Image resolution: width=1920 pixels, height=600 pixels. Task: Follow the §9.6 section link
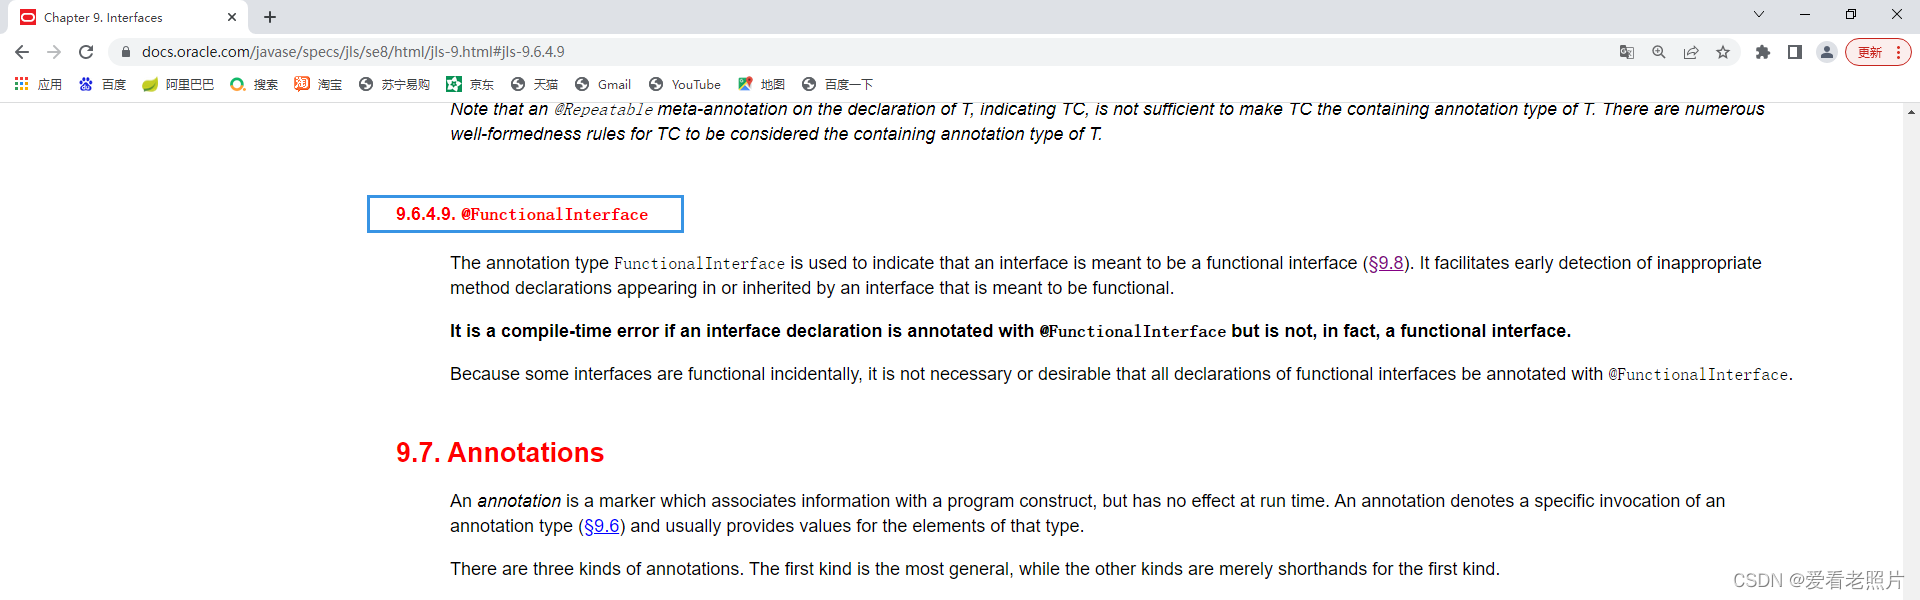point(602,526)
